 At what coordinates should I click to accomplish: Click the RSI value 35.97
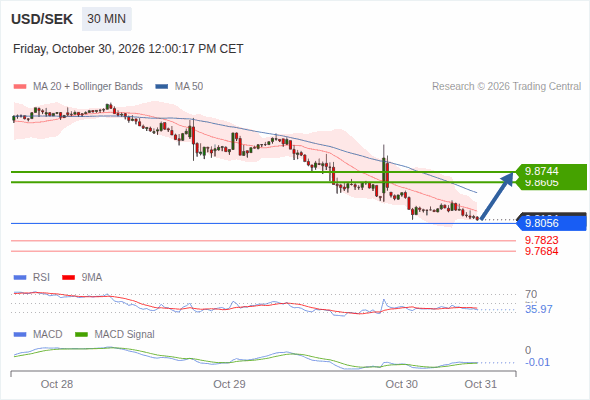(539, 309)
